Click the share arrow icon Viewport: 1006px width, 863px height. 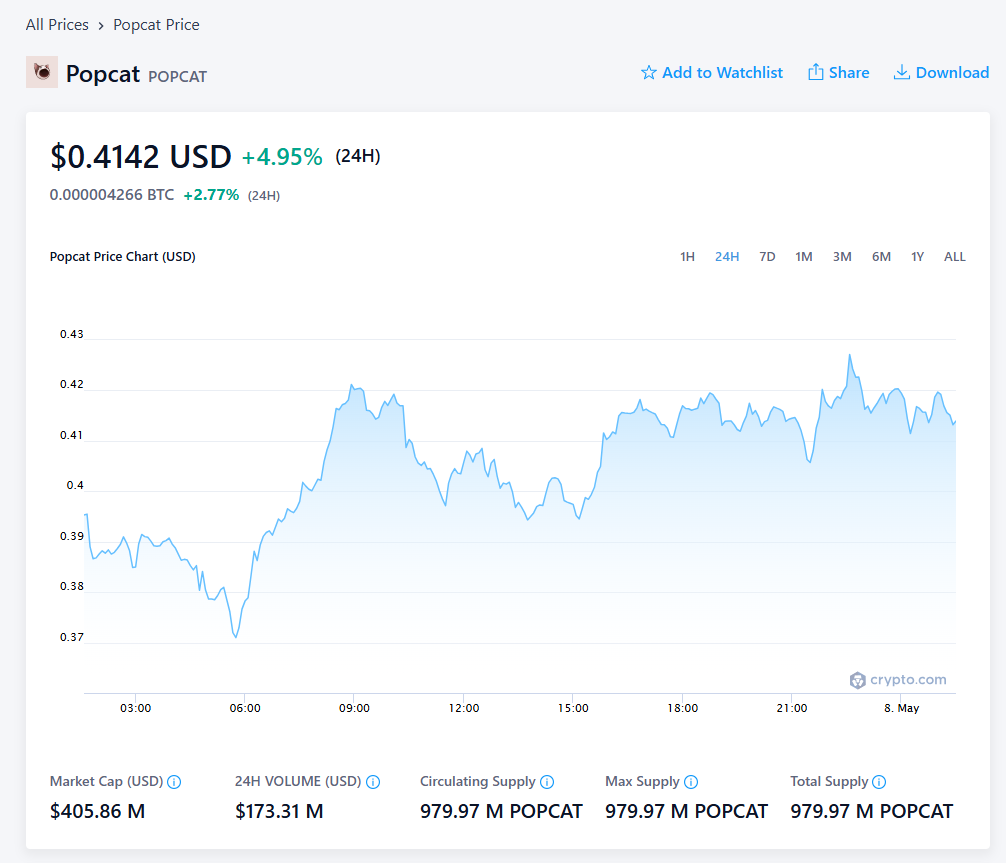815,72
